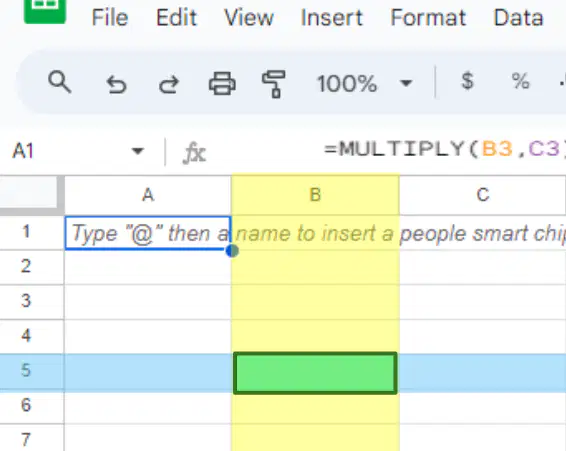Print the spreadsheet with printer icon
The image size is (566, 451).
(x=222, y=83)
